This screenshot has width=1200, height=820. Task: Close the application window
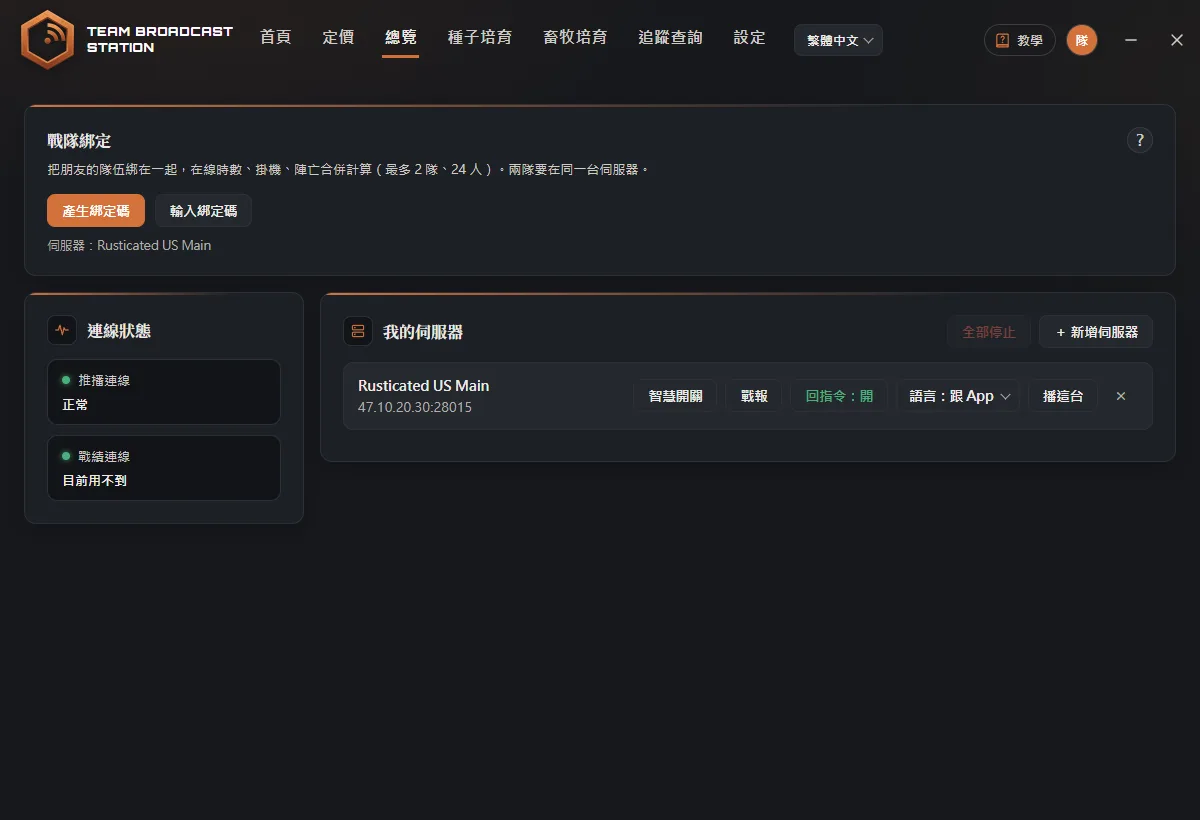tap(1177, 40)
